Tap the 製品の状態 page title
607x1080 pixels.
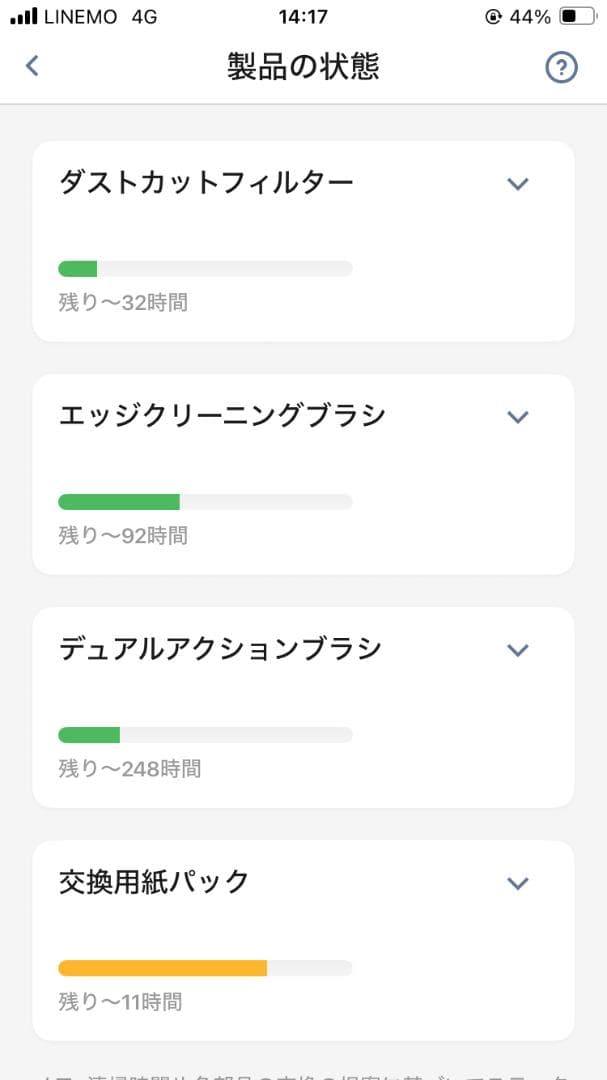pos(303,67)
